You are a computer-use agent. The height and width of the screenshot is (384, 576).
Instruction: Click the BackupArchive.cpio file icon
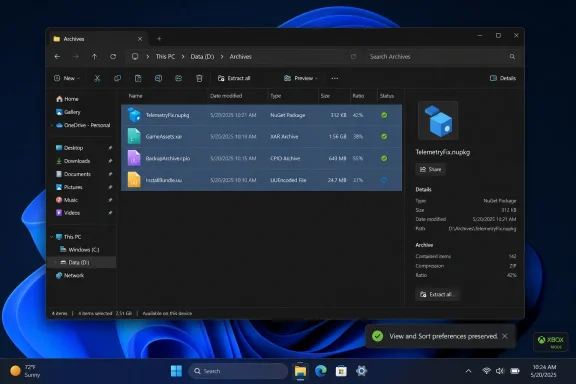pos(134,158)
